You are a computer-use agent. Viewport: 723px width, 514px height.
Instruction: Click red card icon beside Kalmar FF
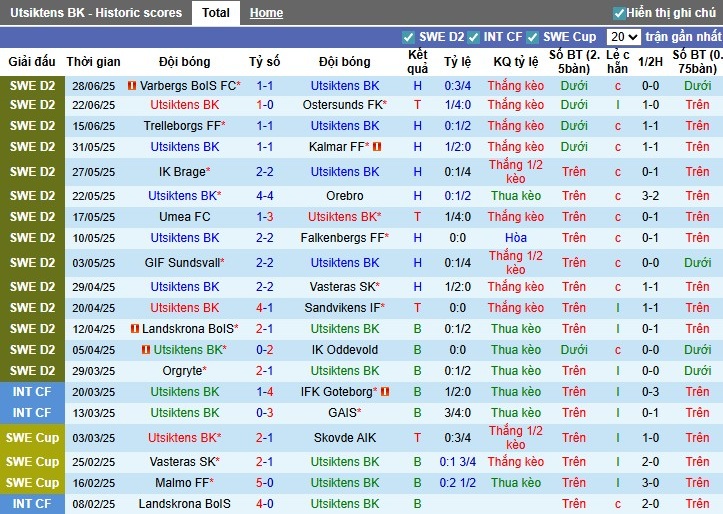click(x=377, y=147)
